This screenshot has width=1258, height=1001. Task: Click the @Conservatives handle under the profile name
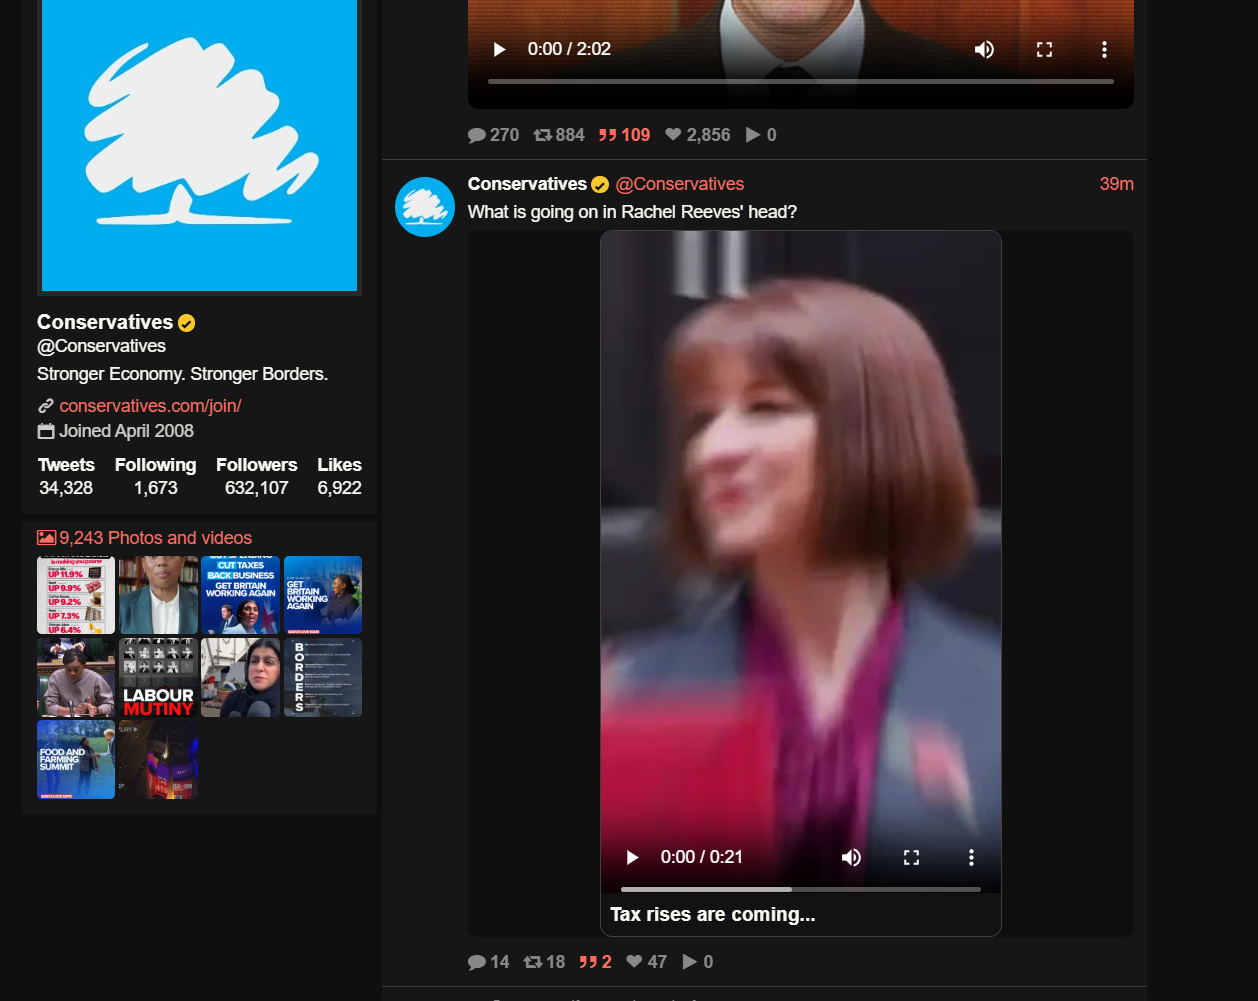point(102,346)
